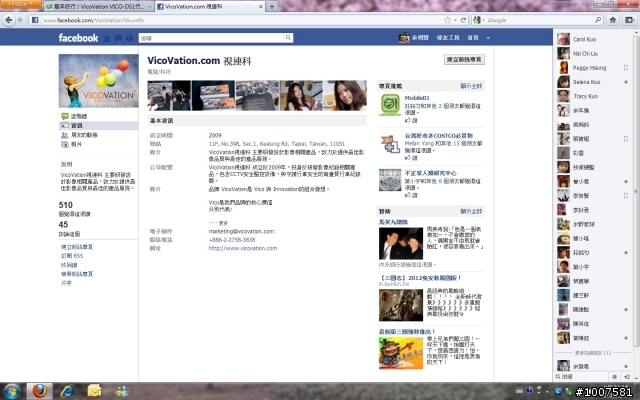Click the VicoVation balloon profile picture

(98, 81)
